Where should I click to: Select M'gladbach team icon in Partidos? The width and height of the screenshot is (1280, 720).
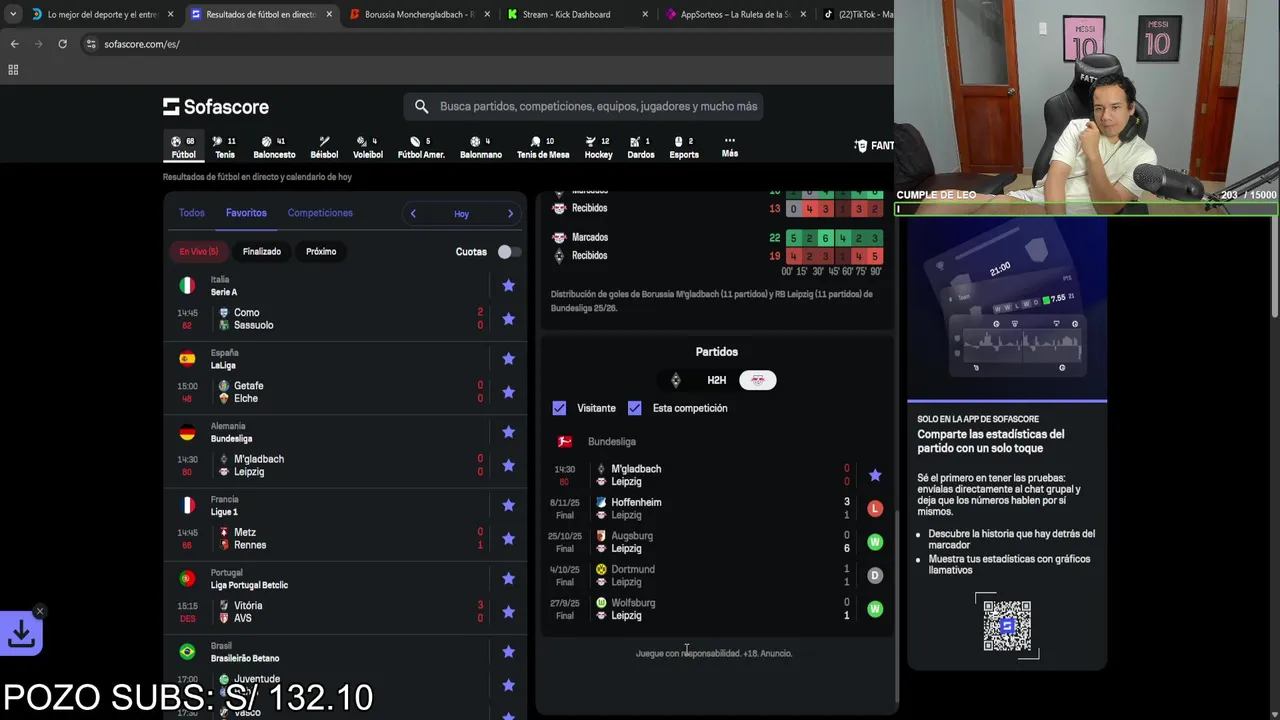click(x=676, y=380)
